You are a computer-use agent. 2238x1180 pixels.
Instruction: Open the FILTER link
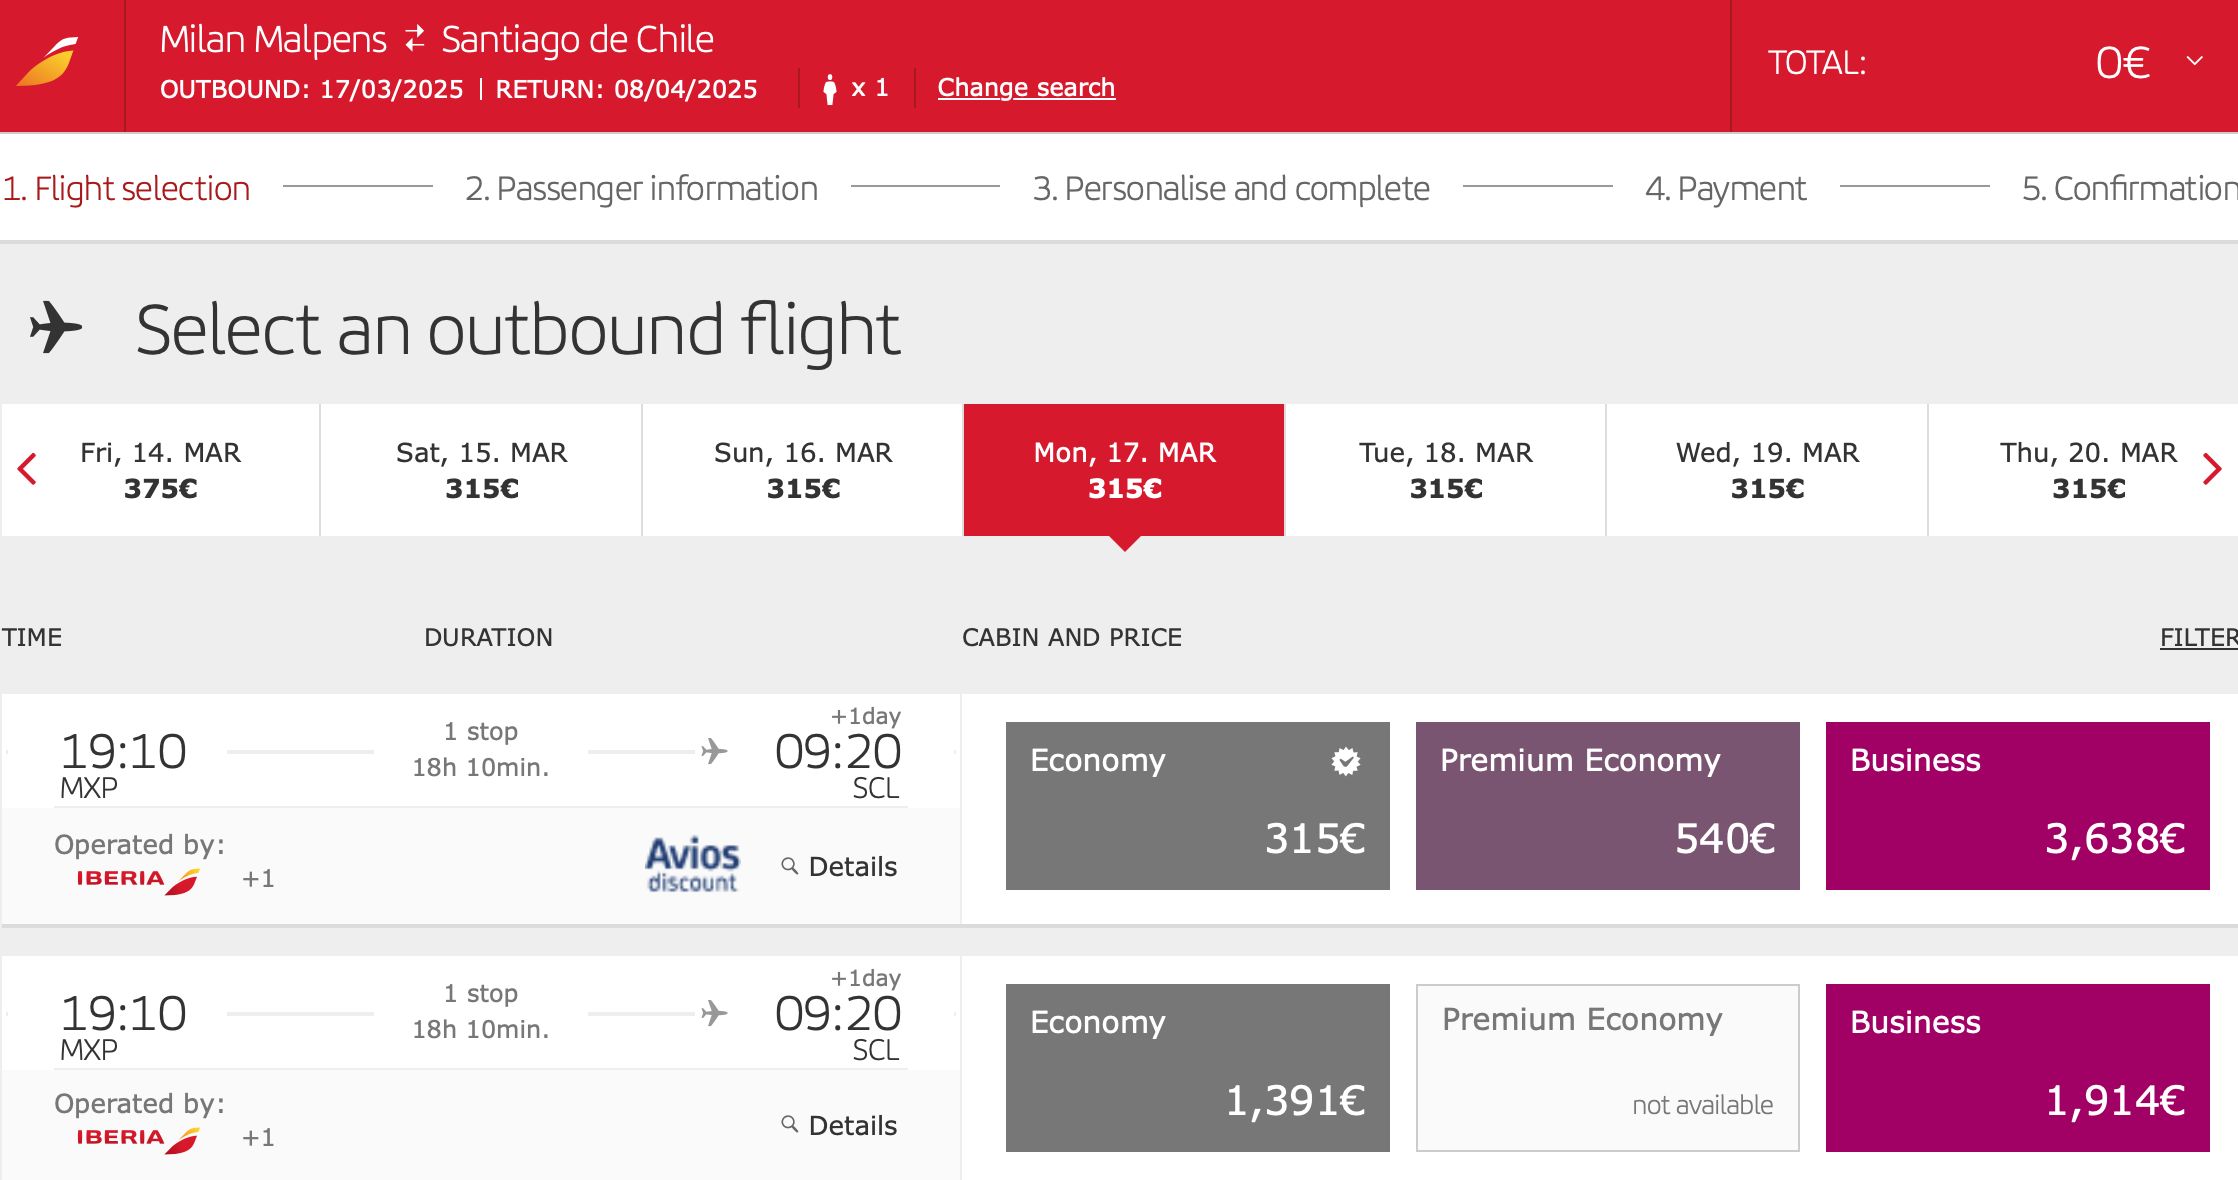pyautogui.click(x=2198, y=637)
